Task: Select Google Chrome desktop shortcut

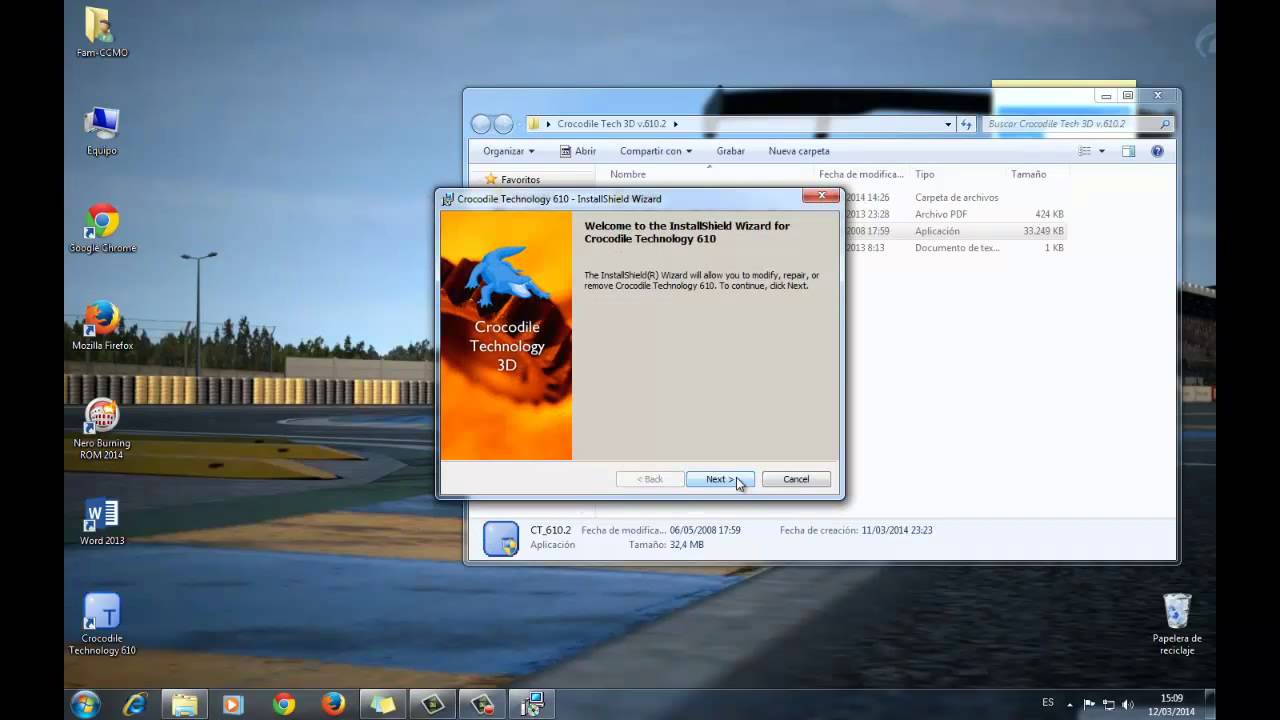Action: [102, 228]
